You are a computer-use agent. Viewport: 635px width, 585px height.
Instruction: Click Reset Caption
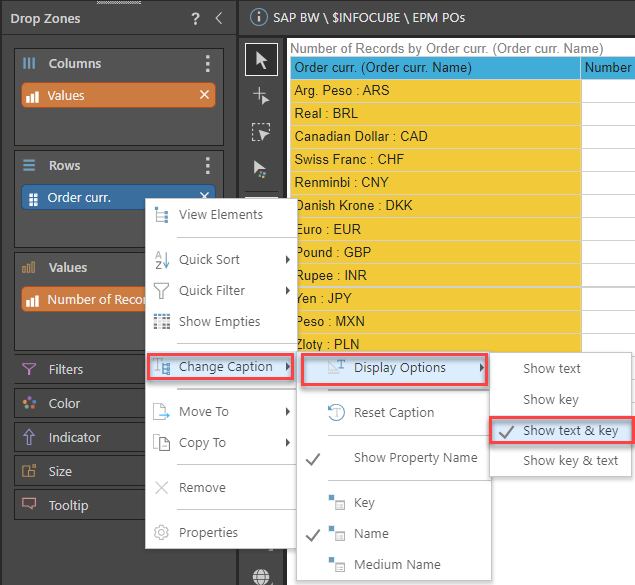(393, 412)
